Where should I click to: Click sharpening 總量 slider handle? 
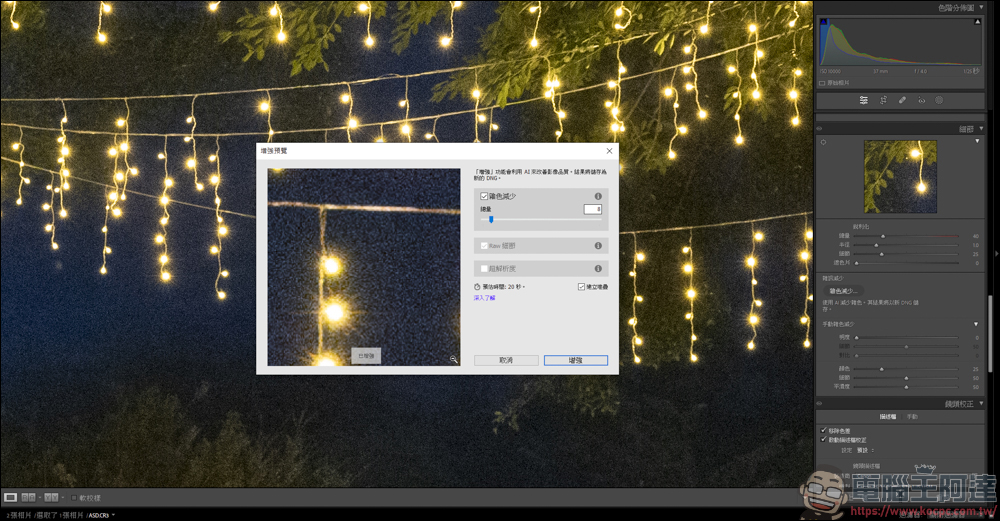click(883, 237)
